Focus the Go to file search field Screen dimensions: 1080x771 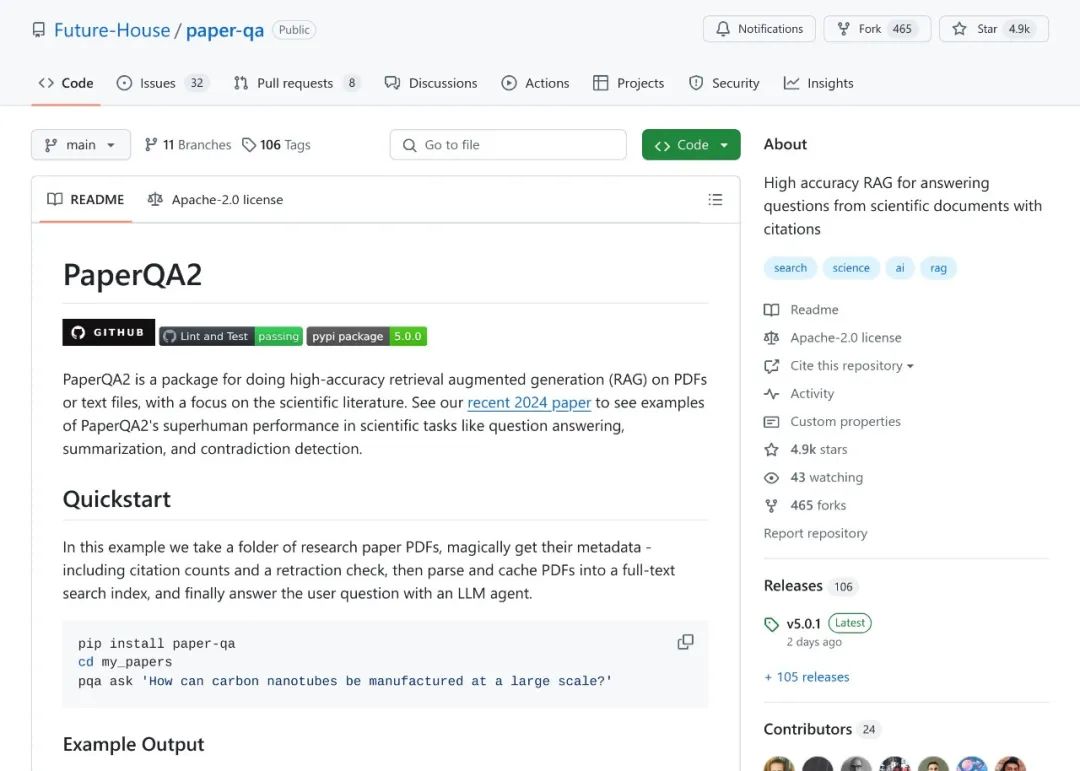[x=508, y=145]
